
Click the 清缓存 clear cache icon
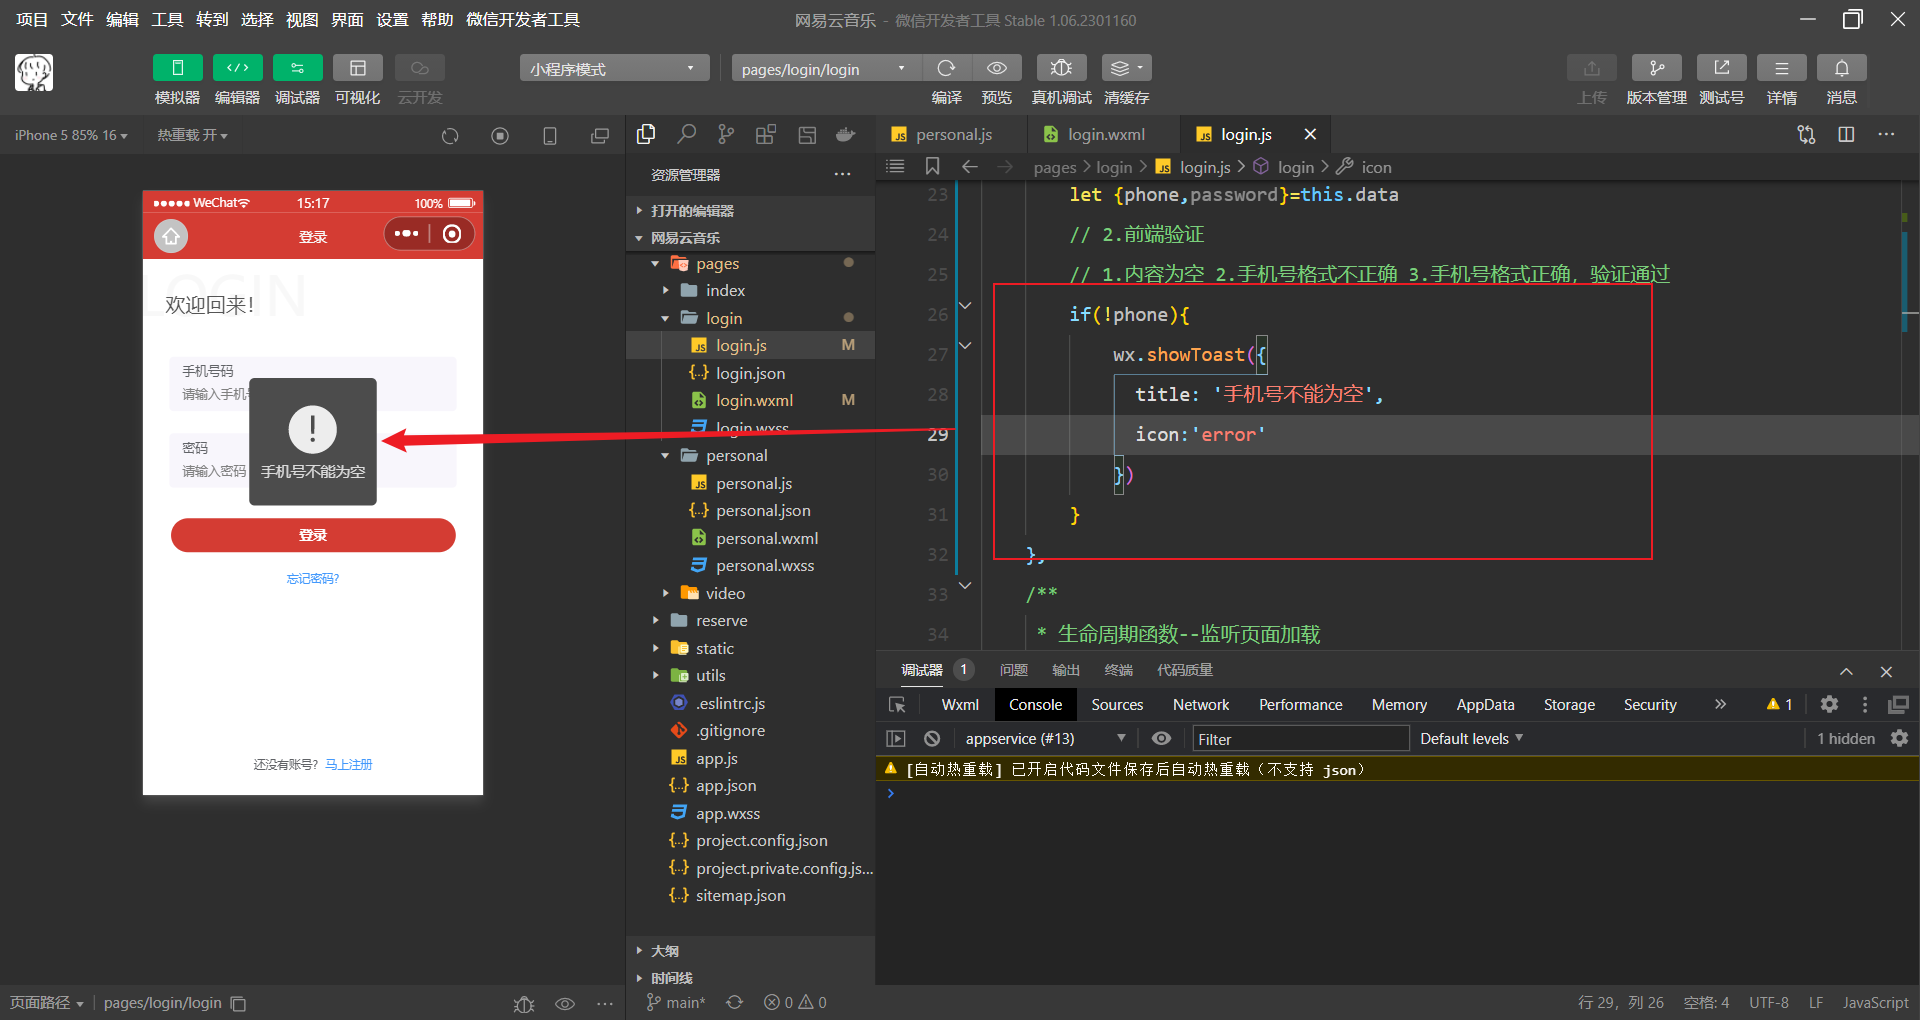(x=1126, y=68)
